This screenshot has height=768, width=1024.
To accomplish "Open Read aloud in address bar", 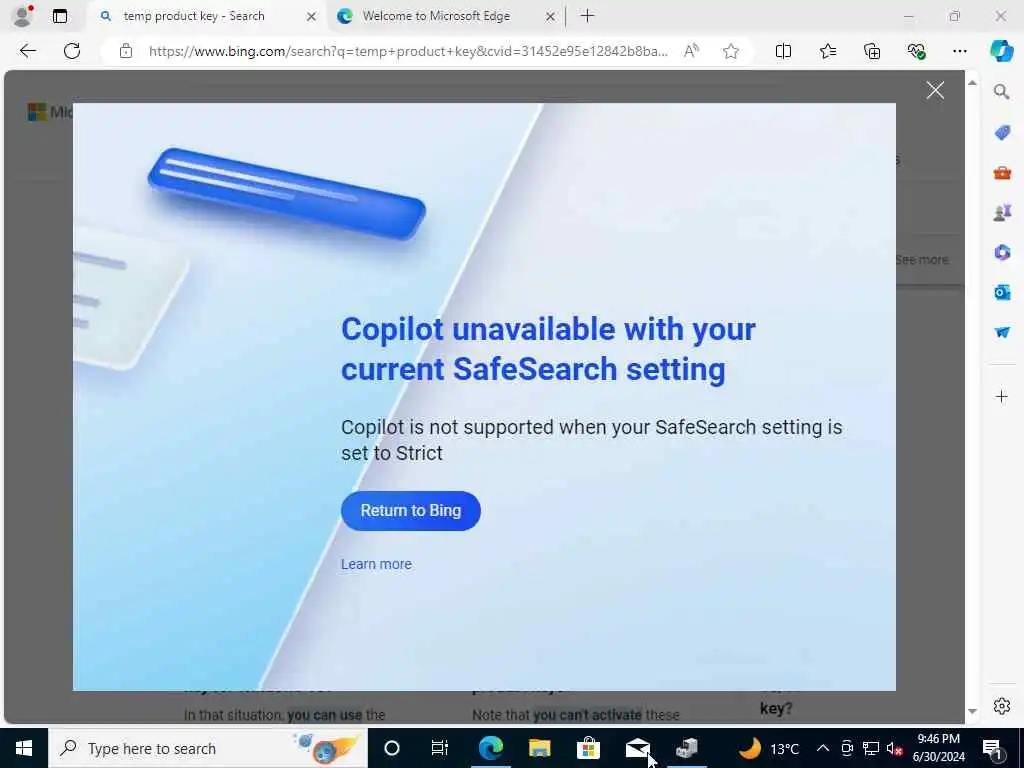I will tap(691, 51).
